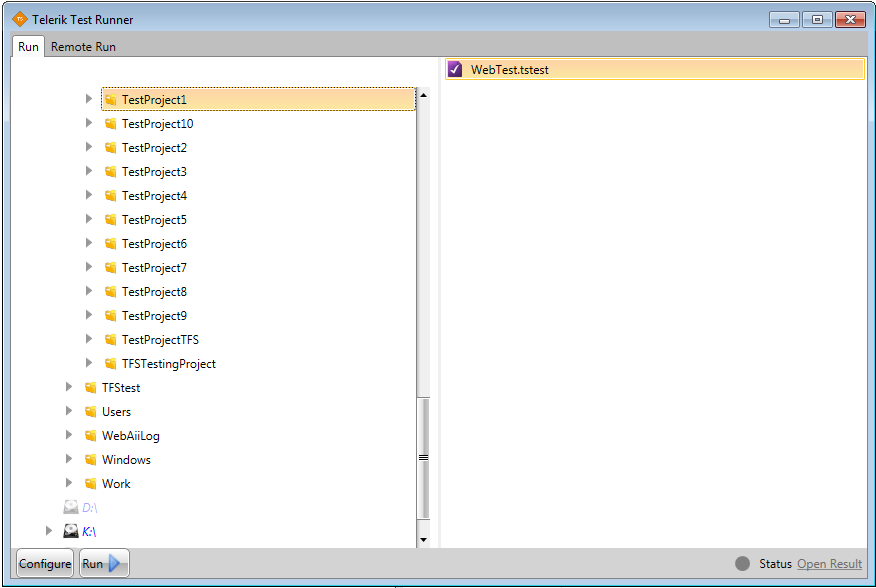Expand the Windows folder node
The width and height of the screenshot is (876, 588).
69,459
